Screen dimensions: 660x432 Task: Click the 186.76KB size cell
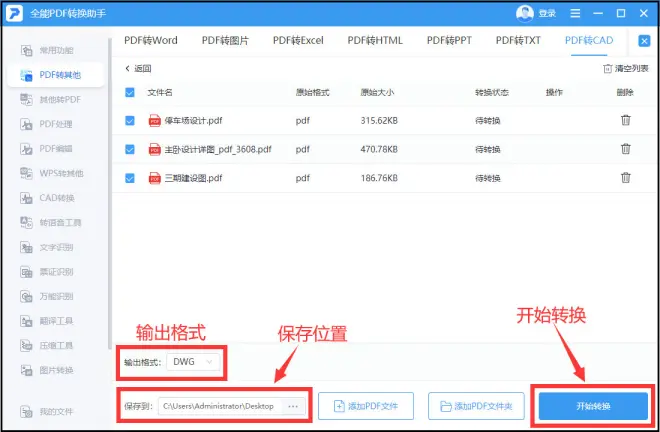click(379, 178)
